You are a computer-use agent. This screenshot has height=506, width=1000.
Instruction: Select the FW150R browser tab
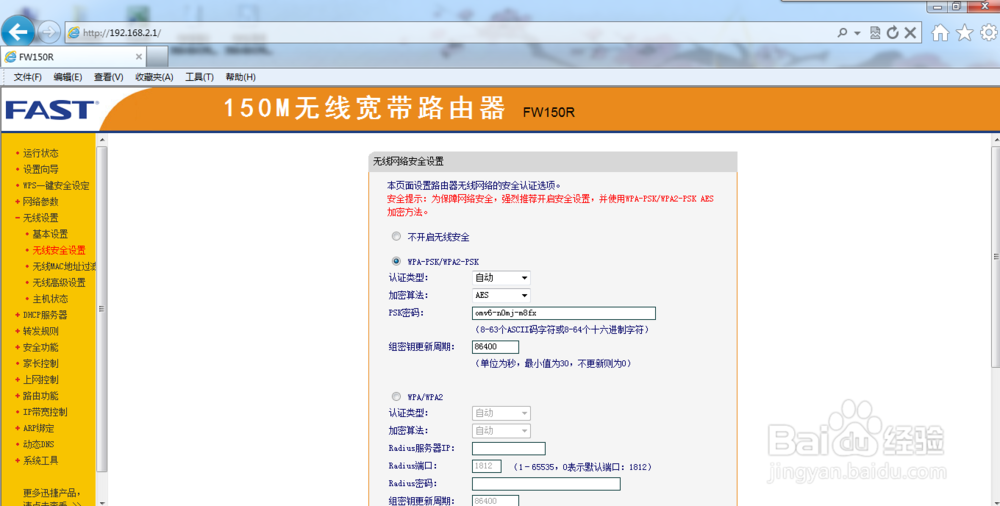[x=73, y=57]
